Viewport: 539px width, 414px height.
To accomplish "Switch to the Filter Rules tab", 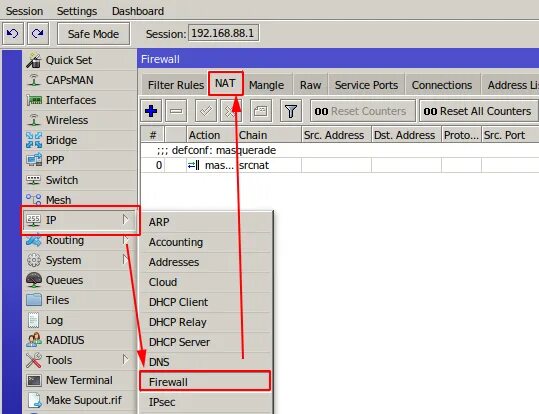I will pyautogui.click(x=176, y=85).
